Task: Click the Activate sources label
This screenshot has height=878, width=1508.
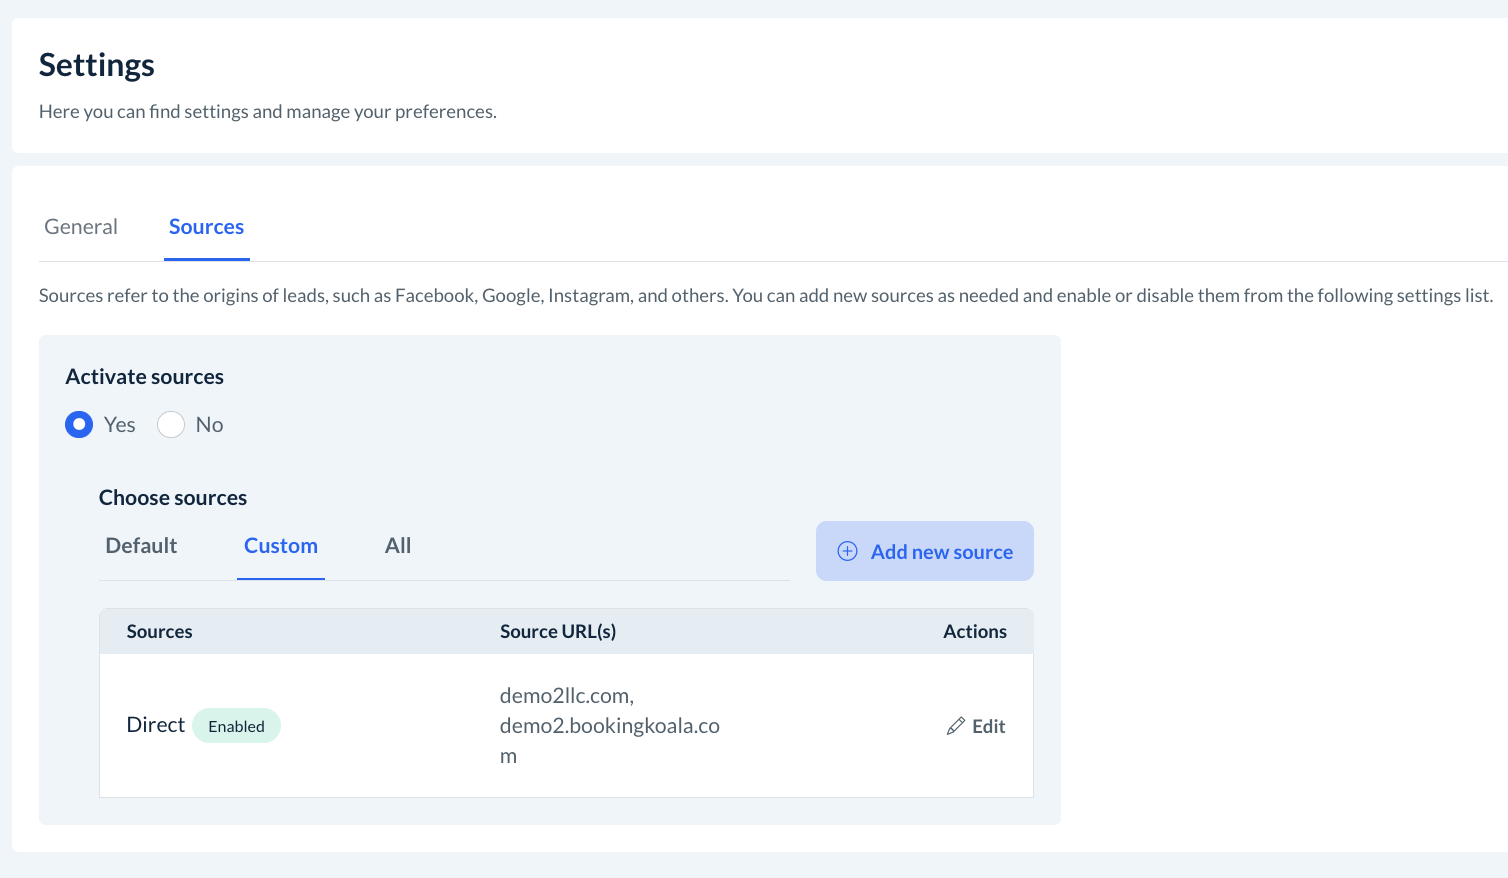Action: (x=144, y=377)
